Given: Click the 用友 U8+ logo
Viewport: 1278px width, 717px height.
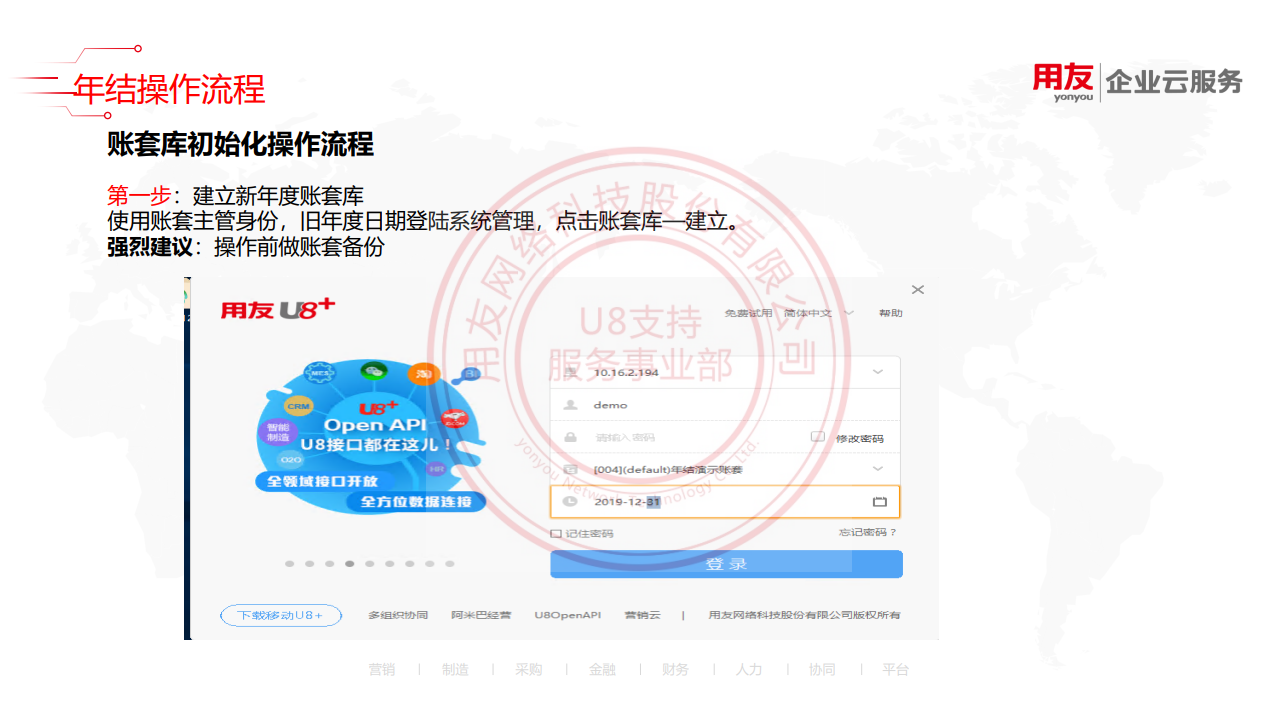Looking at the screenshot, I should tap(278, 310).
